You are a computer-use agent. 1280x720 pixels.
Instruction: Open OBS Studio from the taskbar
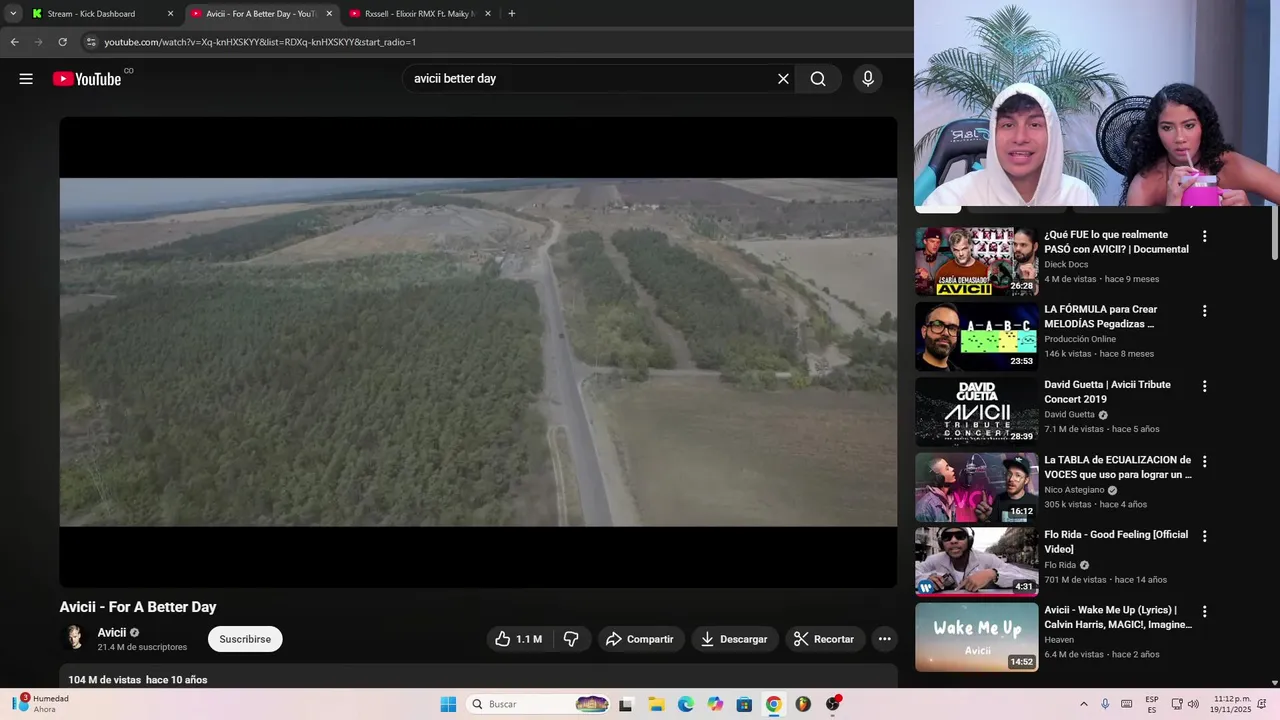click(832, 704)
